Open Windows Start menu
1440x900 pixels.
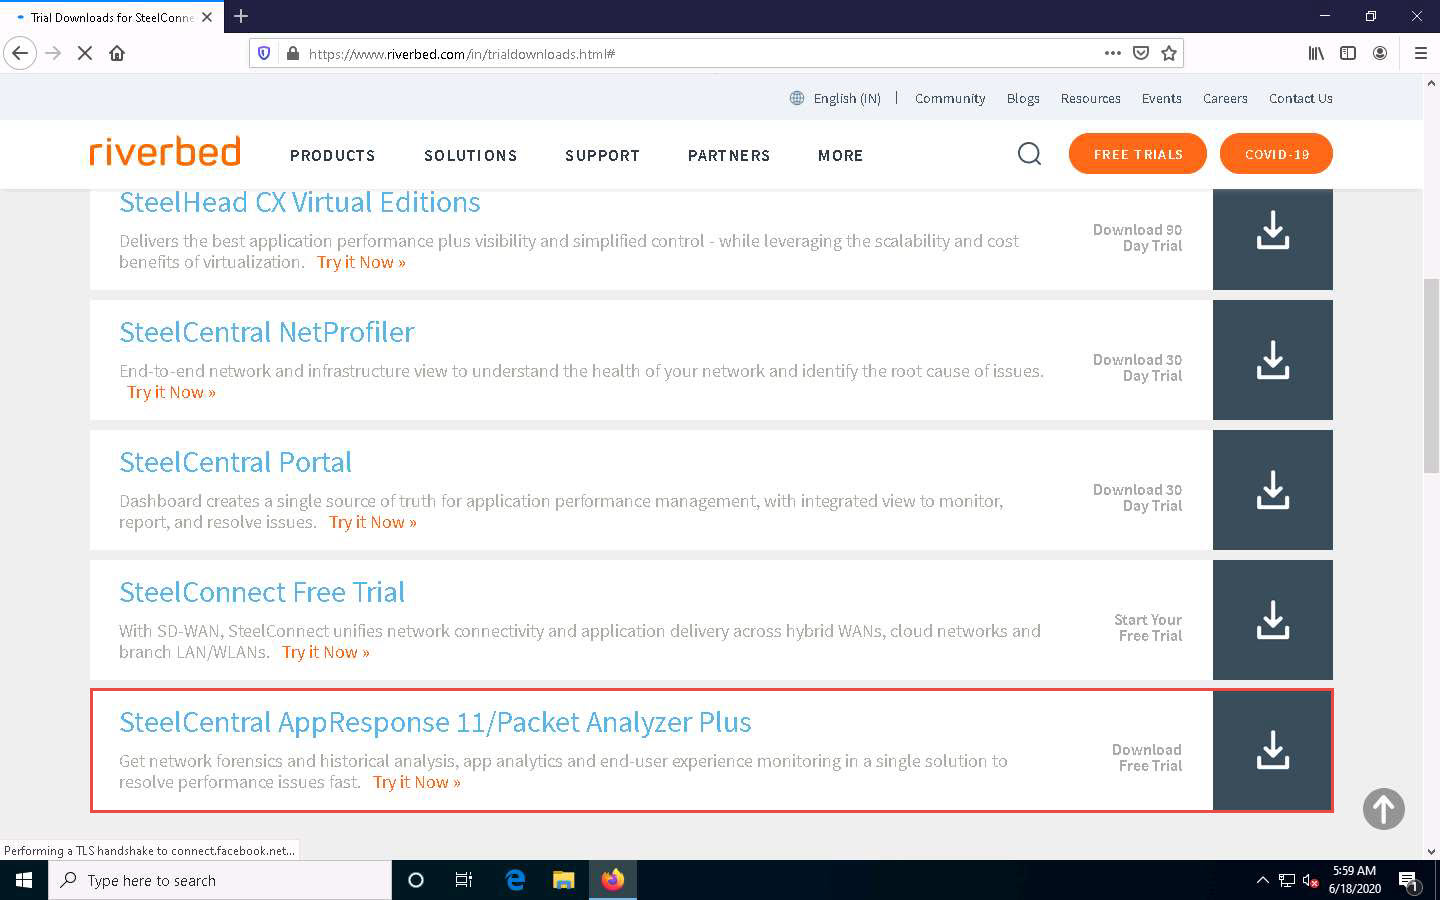click(24, 880)
